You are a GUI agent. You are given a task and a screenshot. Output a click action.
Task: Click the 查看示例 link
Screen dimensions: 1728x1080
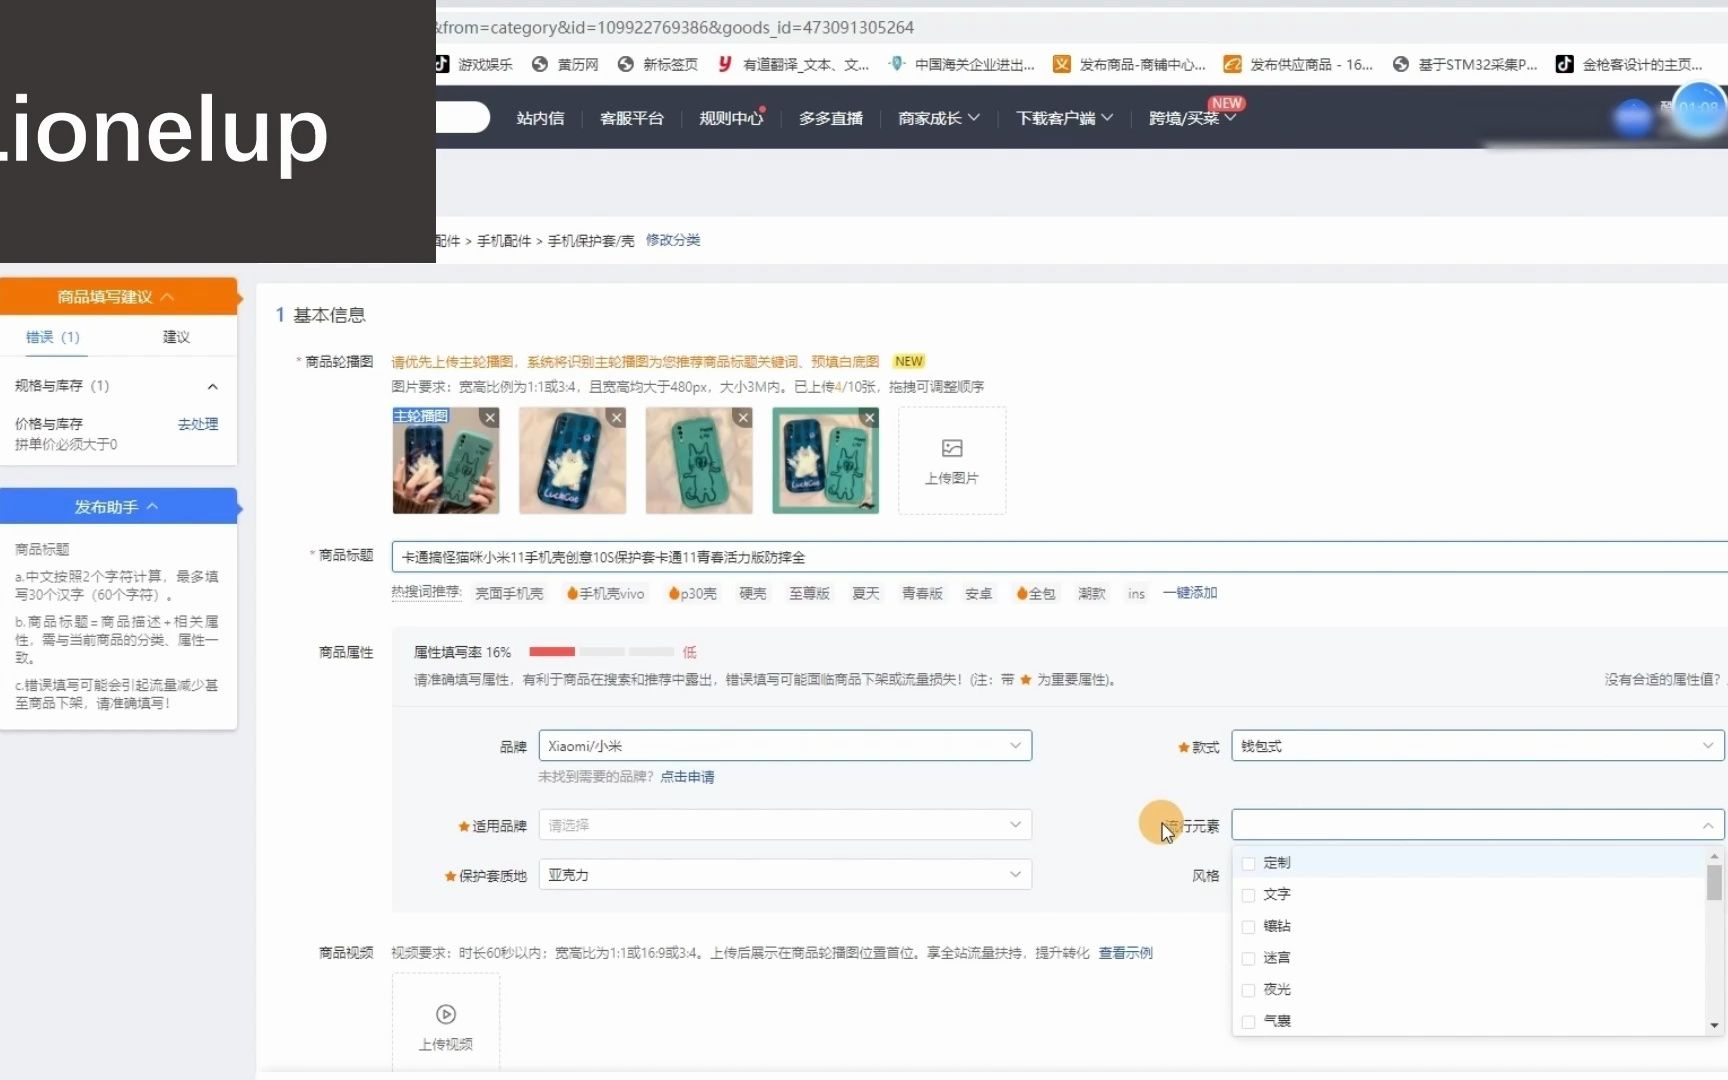[x=1126, y=953]
